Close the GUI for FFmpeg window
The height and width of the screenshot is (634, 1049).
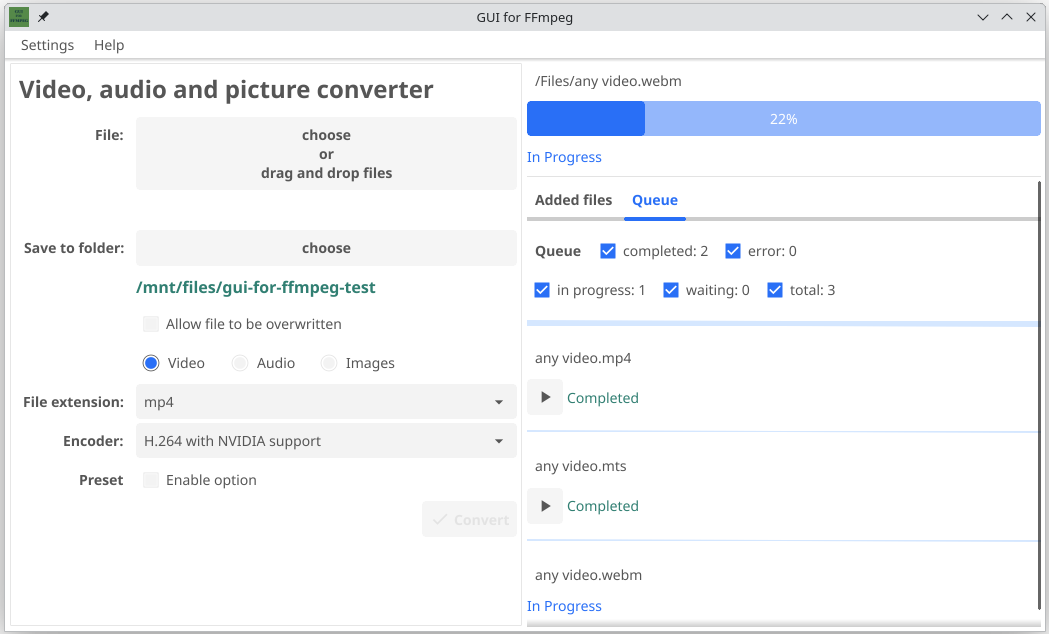pyautogui.click(x=1029, y=17)
